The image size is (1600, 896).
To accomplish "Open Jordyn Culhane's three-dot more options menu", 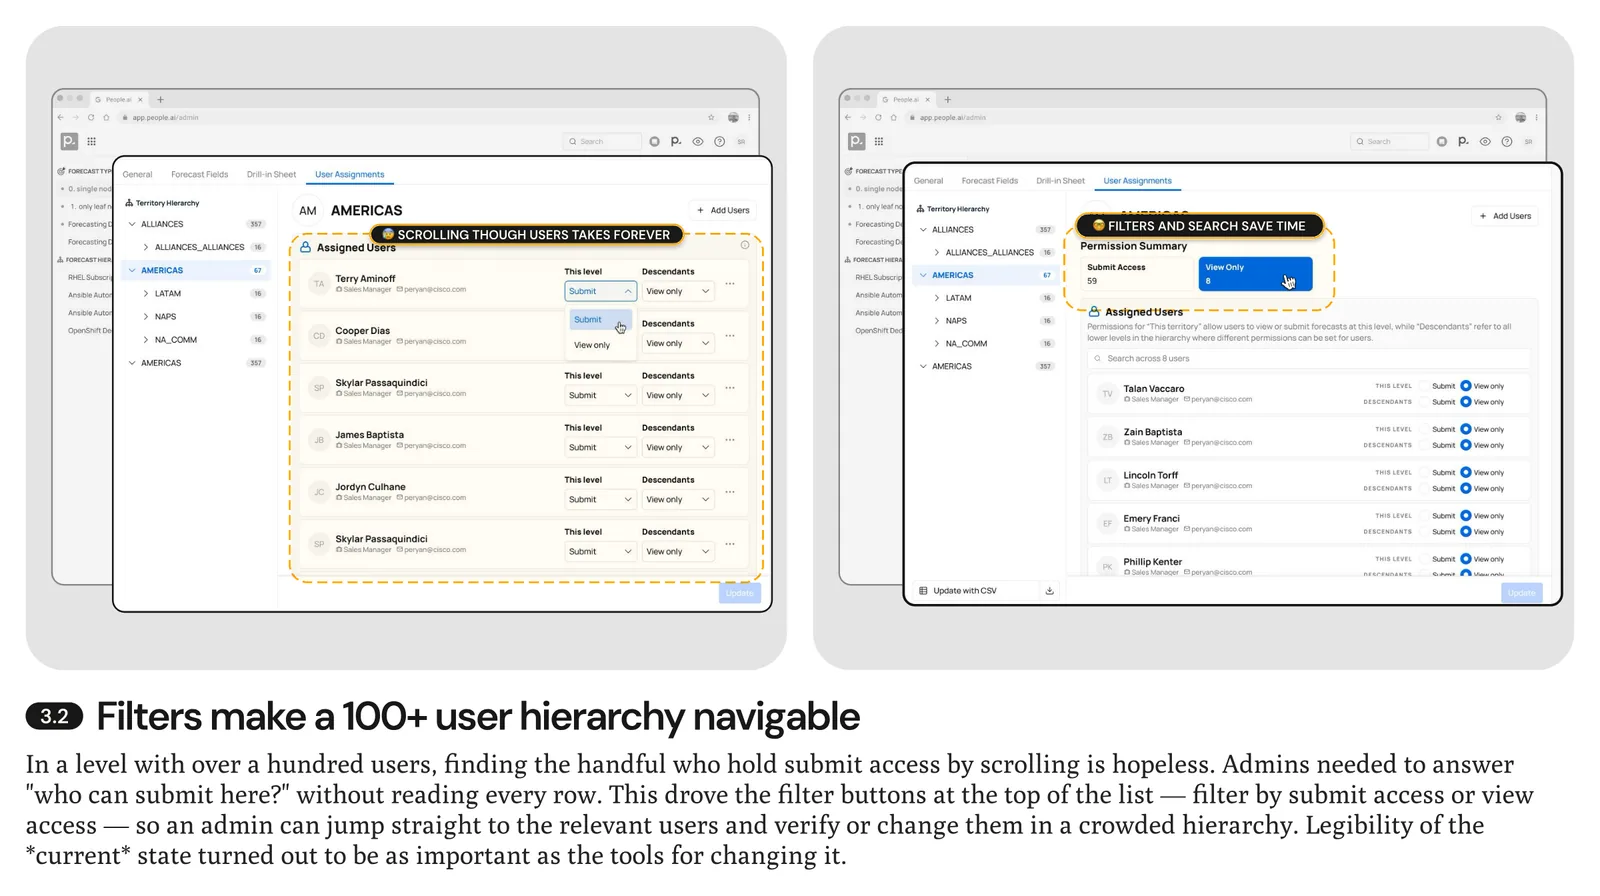I will (730, 492).
